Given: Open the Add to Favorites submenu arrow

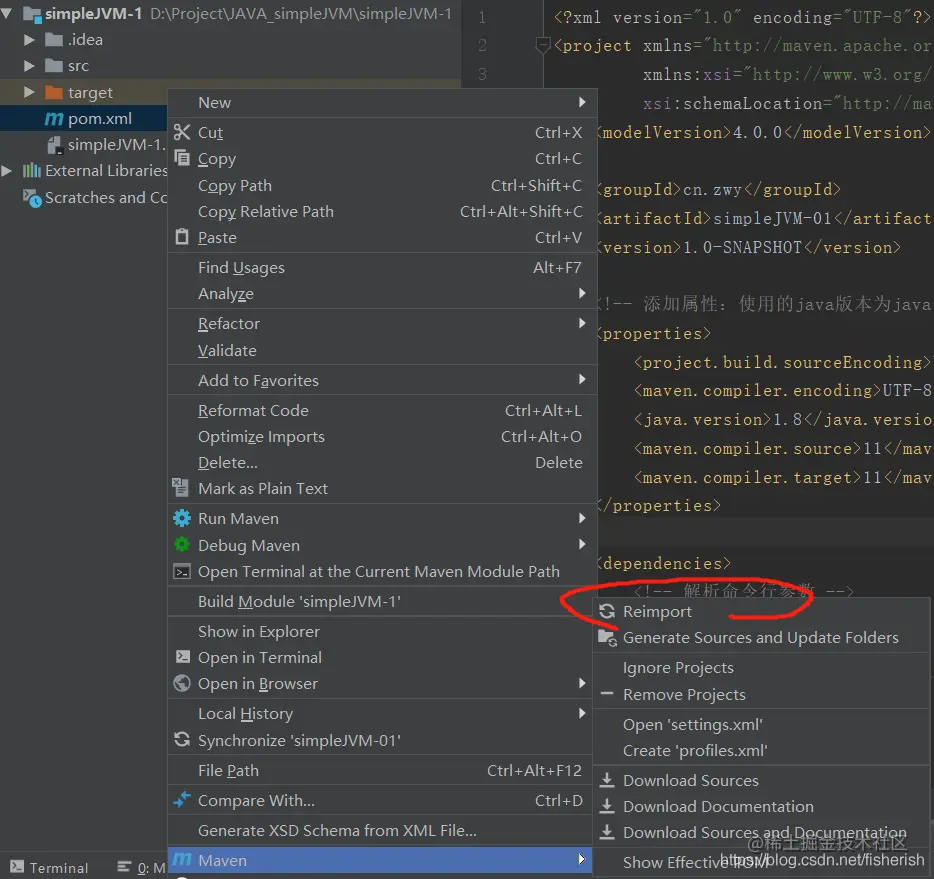Looking at the screenshot, I should (x=582, y=379).
